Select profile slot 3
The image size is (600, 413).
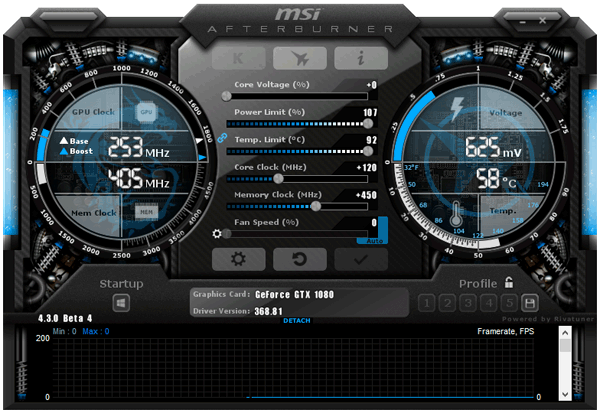[x=468, y=304]
